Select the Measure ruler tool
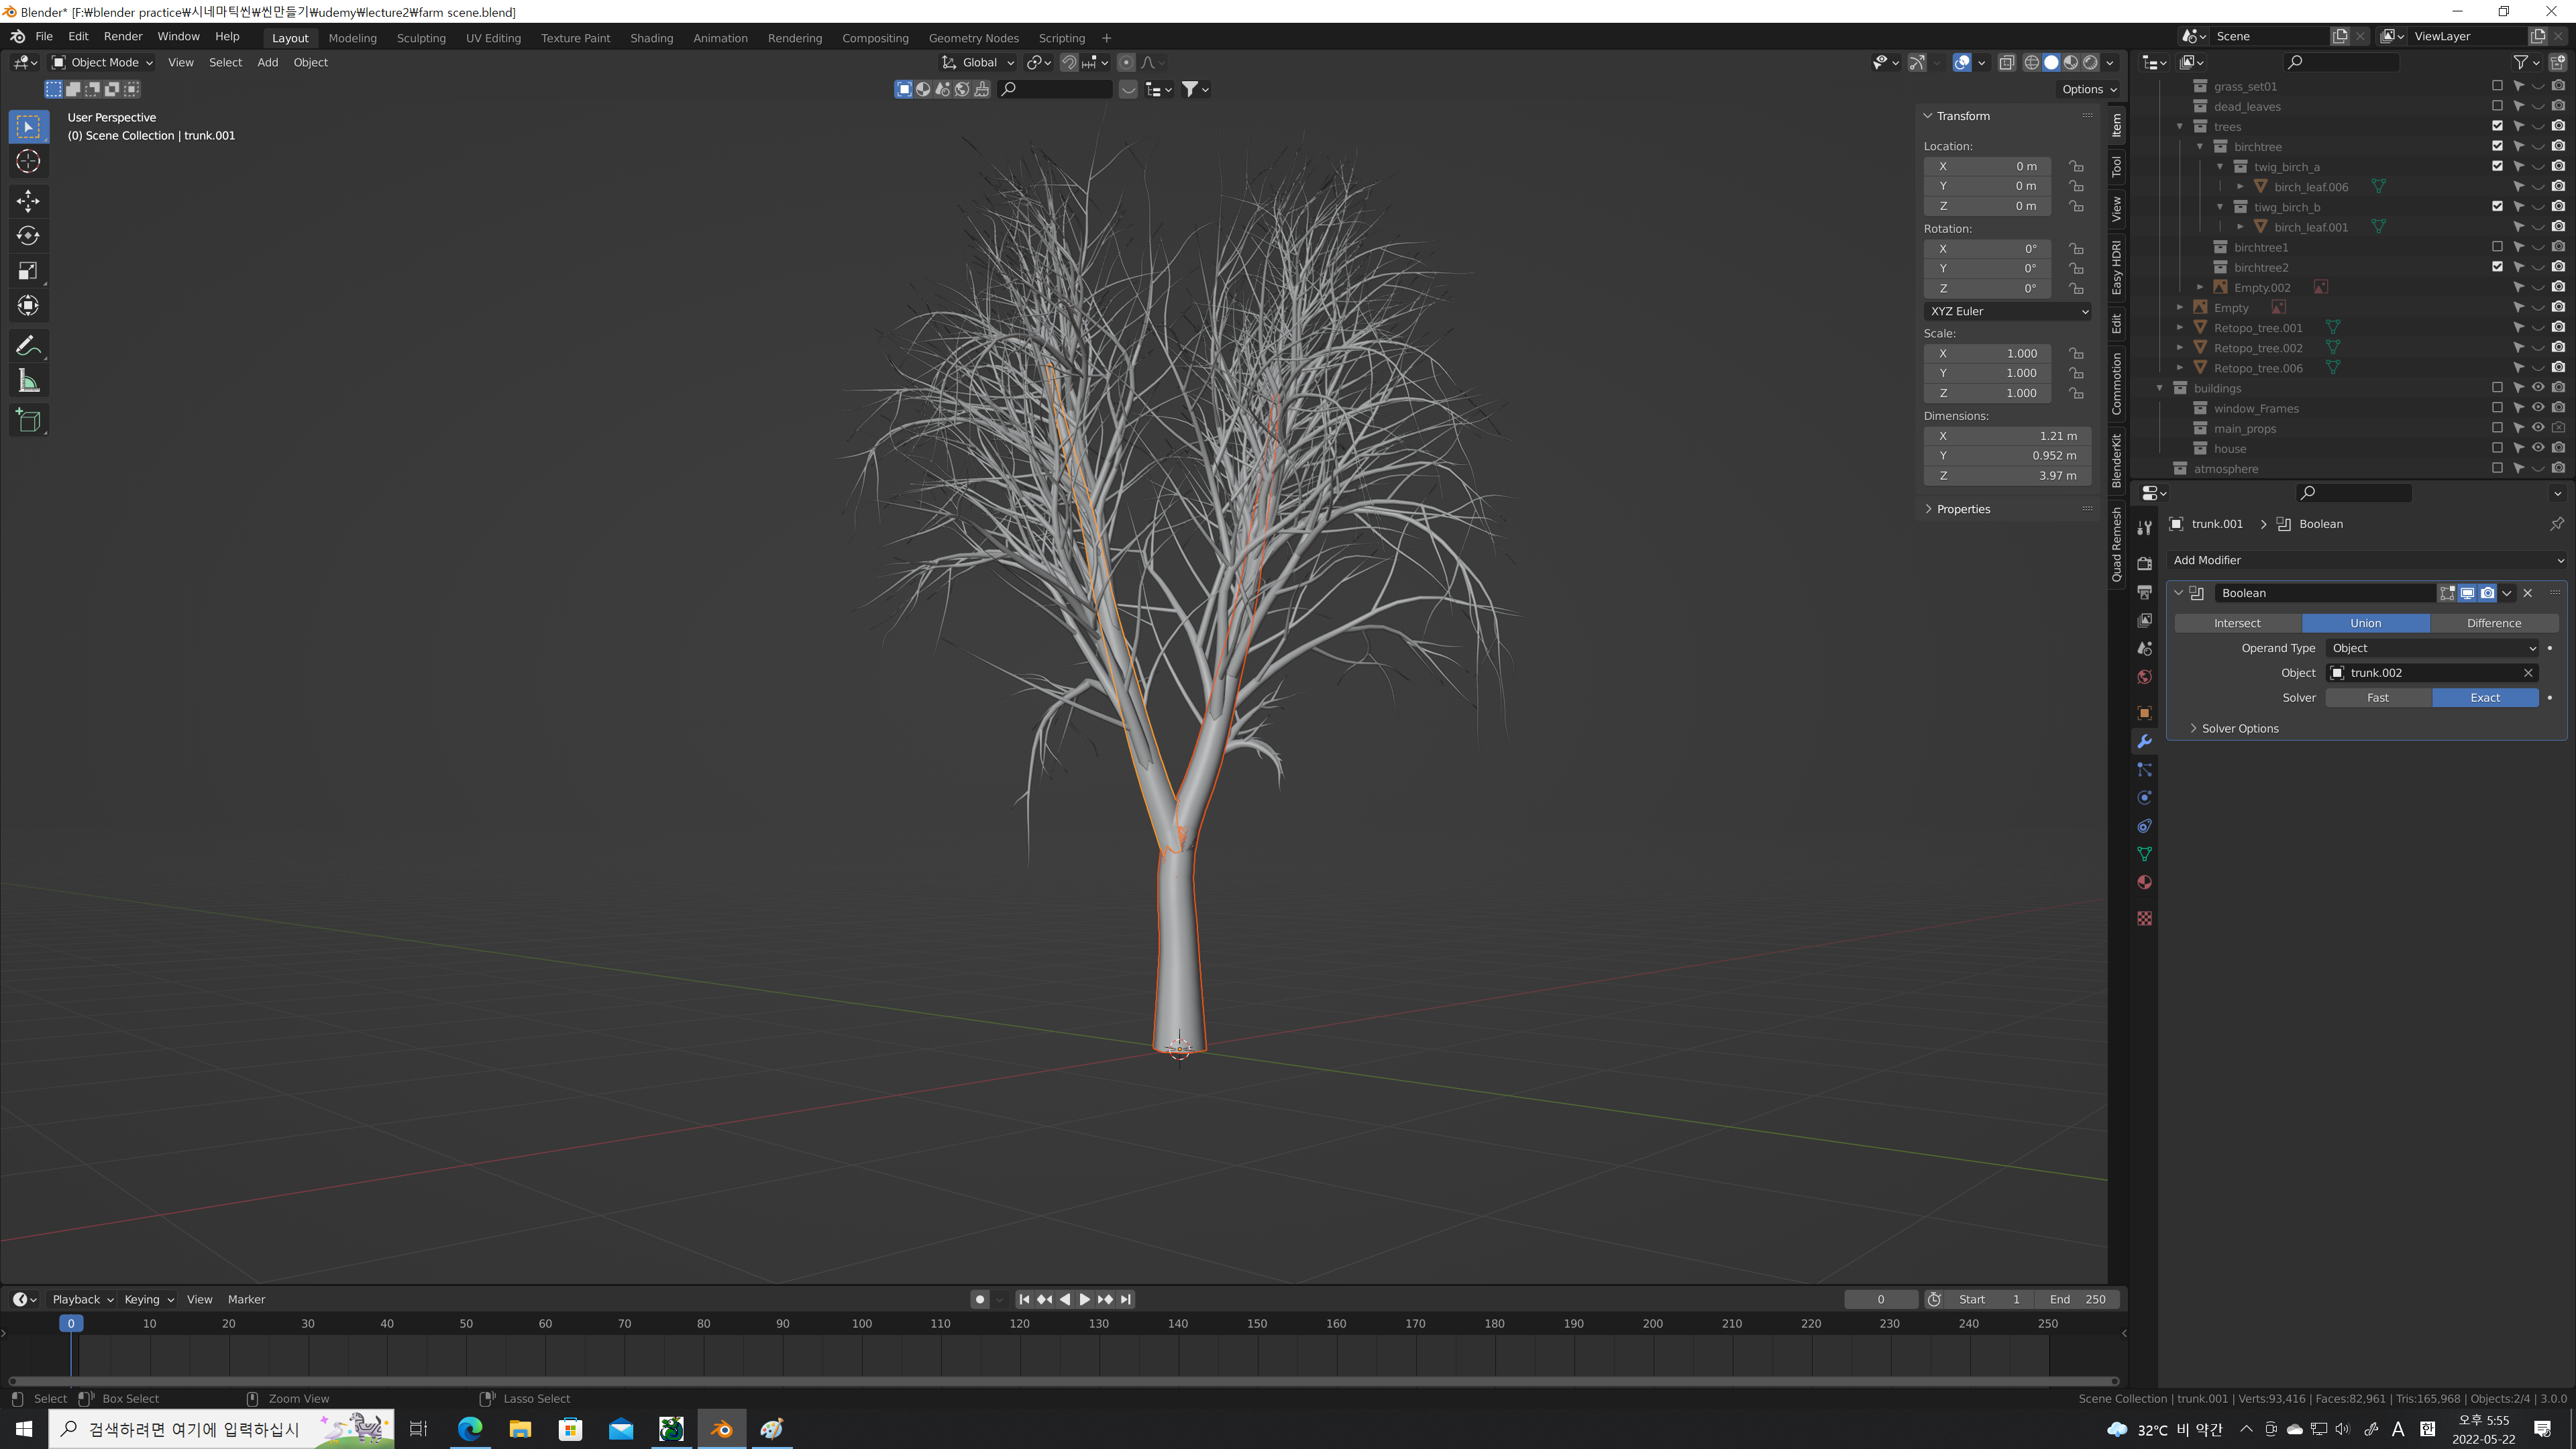This screenshot has width=2576, height=1449. tap(28, 381)
